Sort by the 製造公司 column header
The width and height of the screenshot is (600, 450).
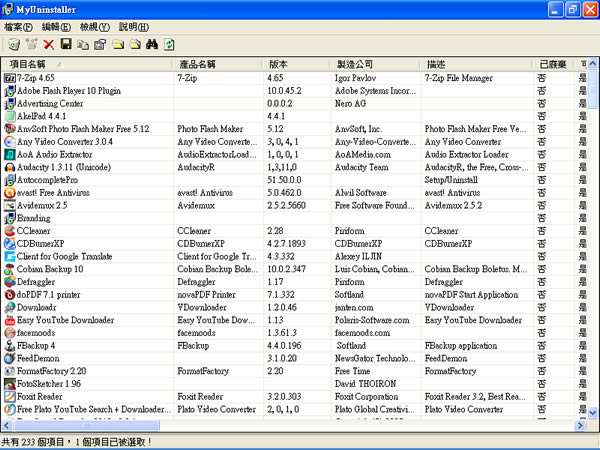[375, 64]
